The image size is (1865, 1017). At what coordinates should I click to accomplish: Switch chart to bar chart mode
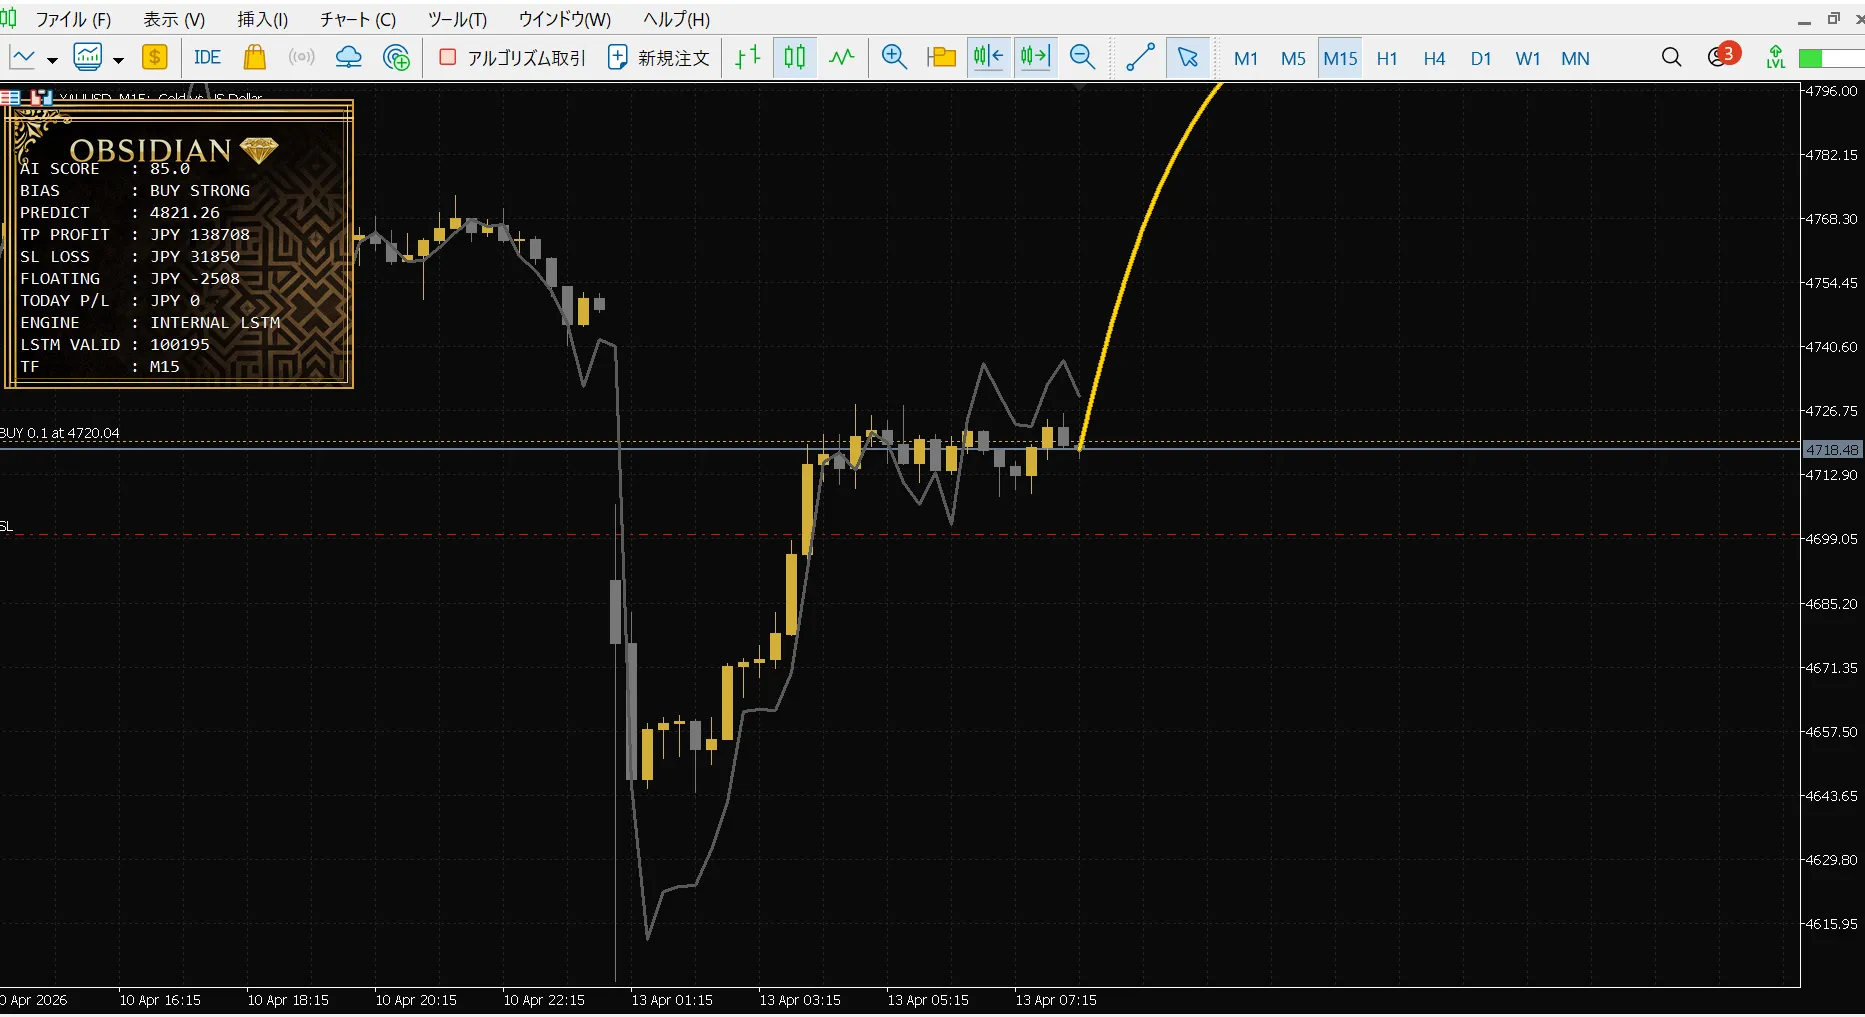[x=748, y=57]
